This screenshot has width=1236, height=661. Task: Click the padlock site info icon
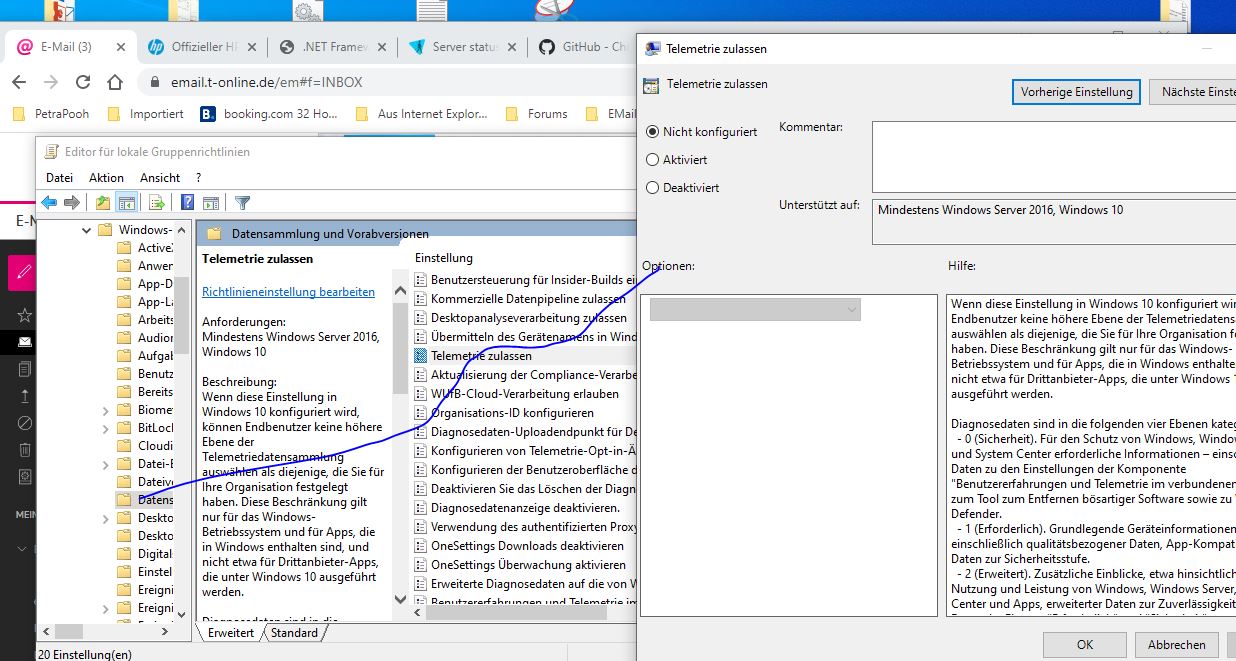(155, 82)
